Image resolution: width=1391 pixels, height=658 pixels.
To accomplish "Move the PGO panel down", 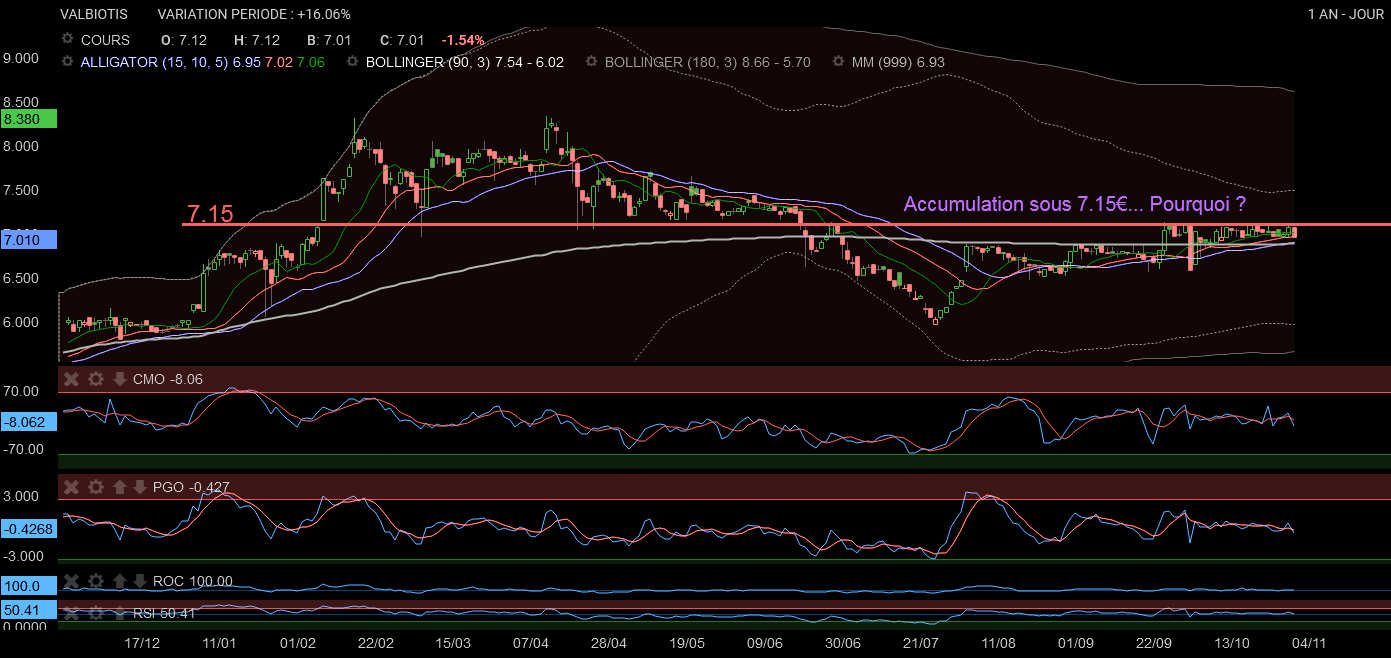I will (x=140, y=487).
